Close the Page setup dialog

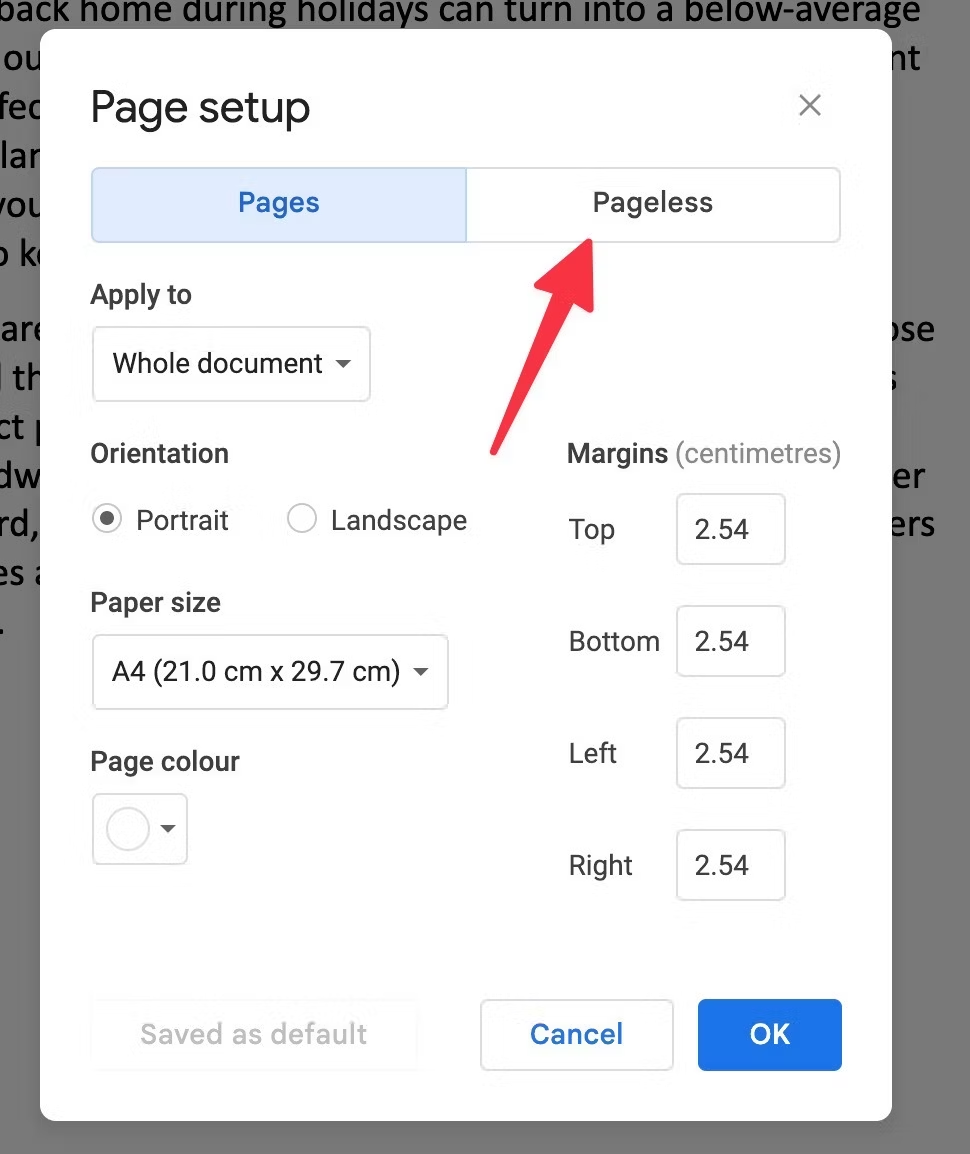coord(809,105)
